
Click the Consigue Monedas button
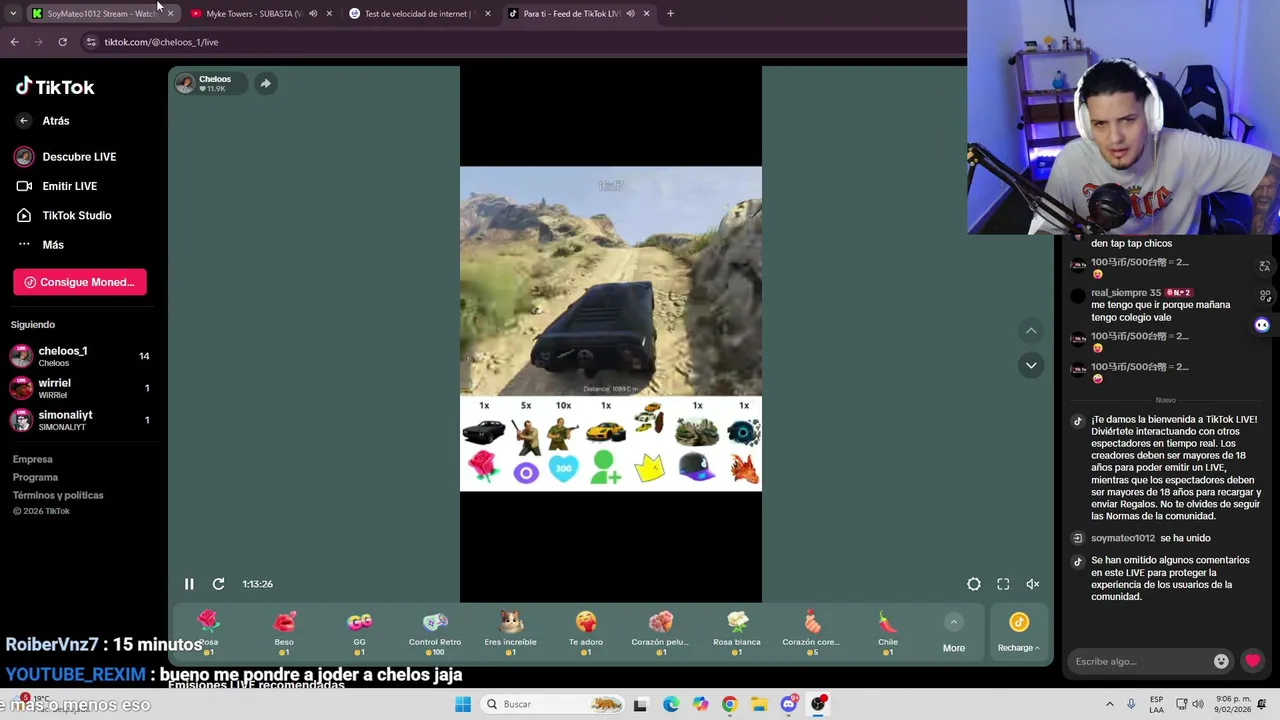(80, 282)
